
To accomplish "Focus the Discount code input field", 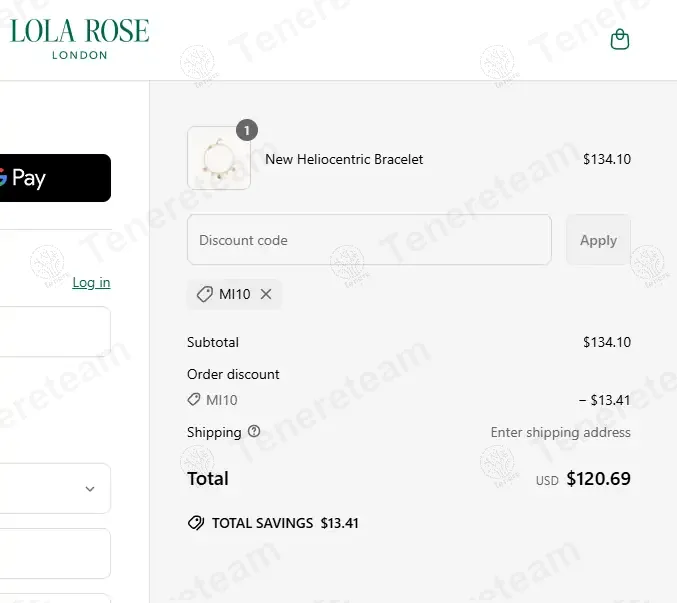I will (369, 240).
